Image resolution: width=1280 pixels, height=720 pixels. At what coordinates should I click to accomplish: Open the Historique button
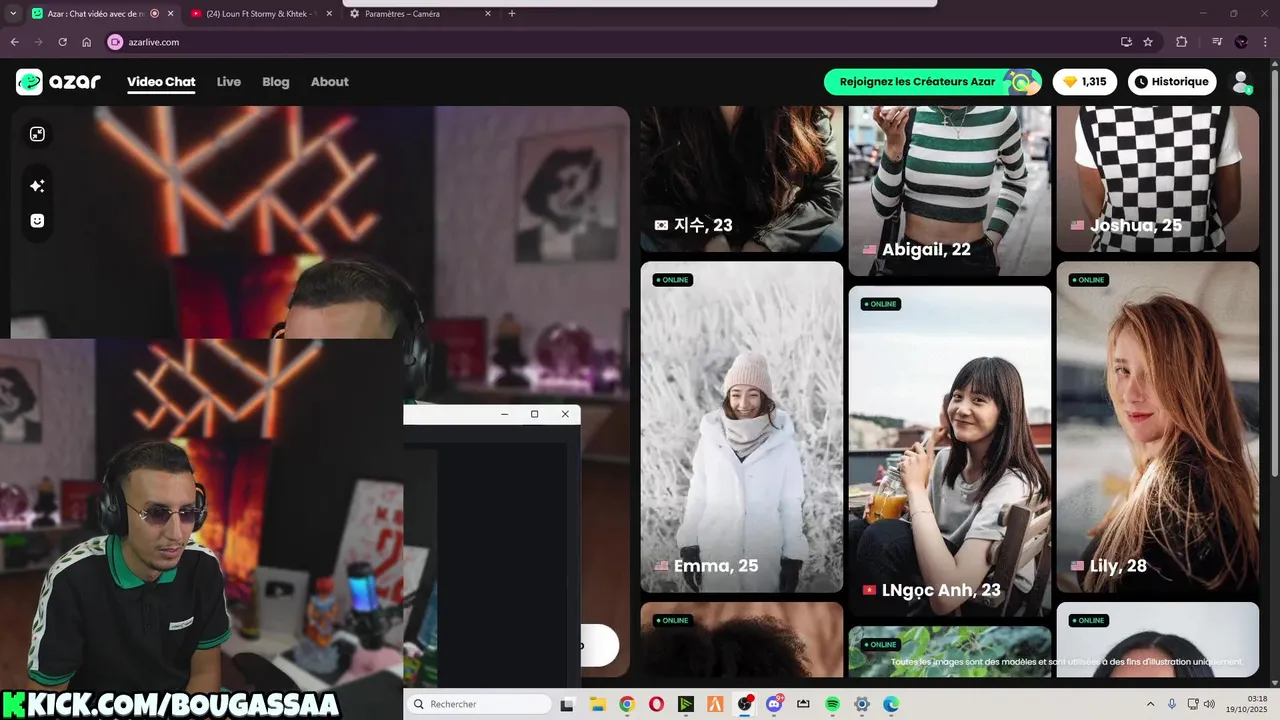tap(1172, 82)
